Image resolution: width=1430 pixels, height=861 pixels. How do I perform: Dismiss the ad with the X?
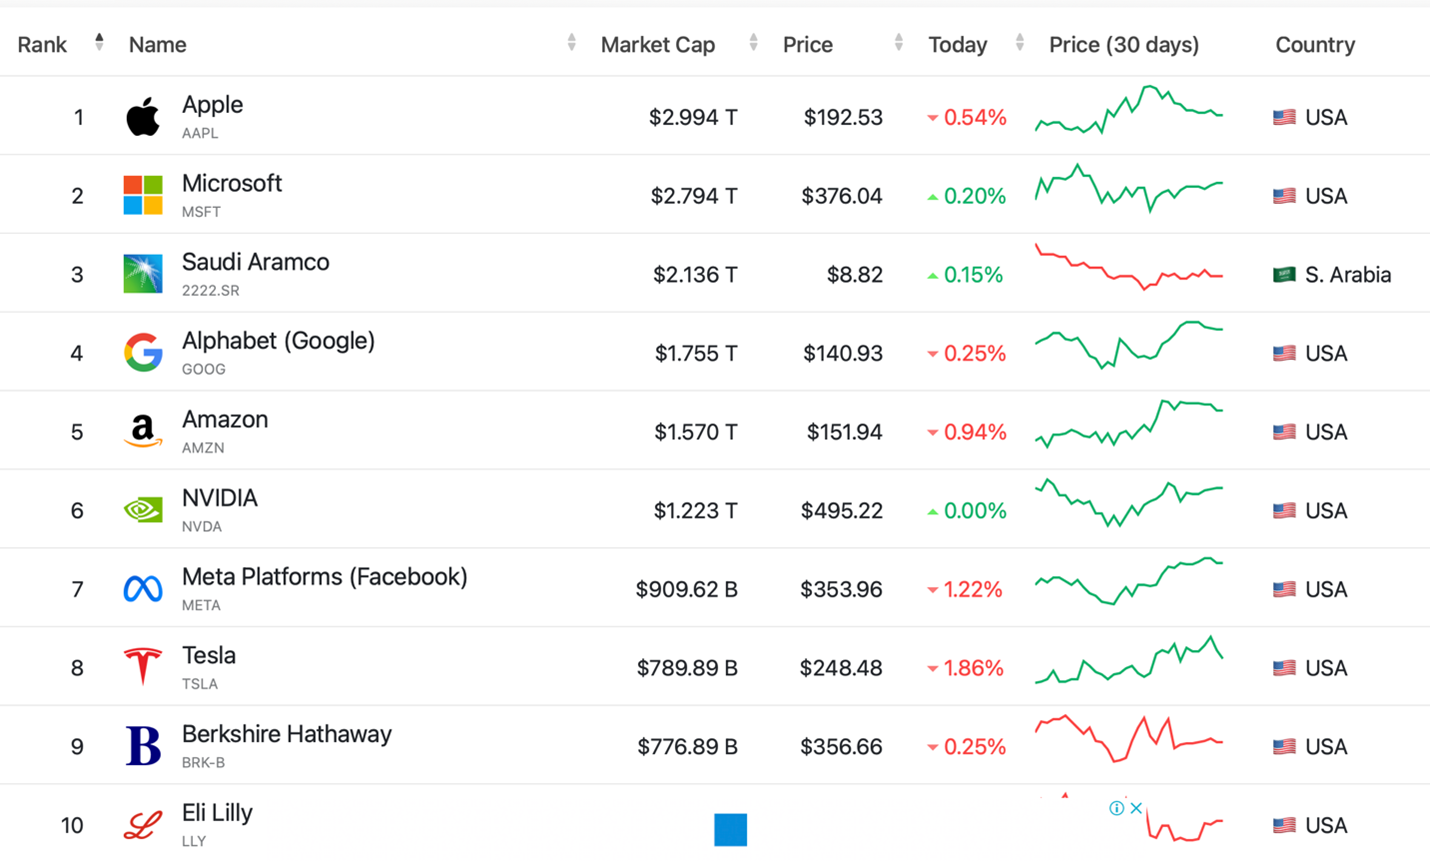1137,808
